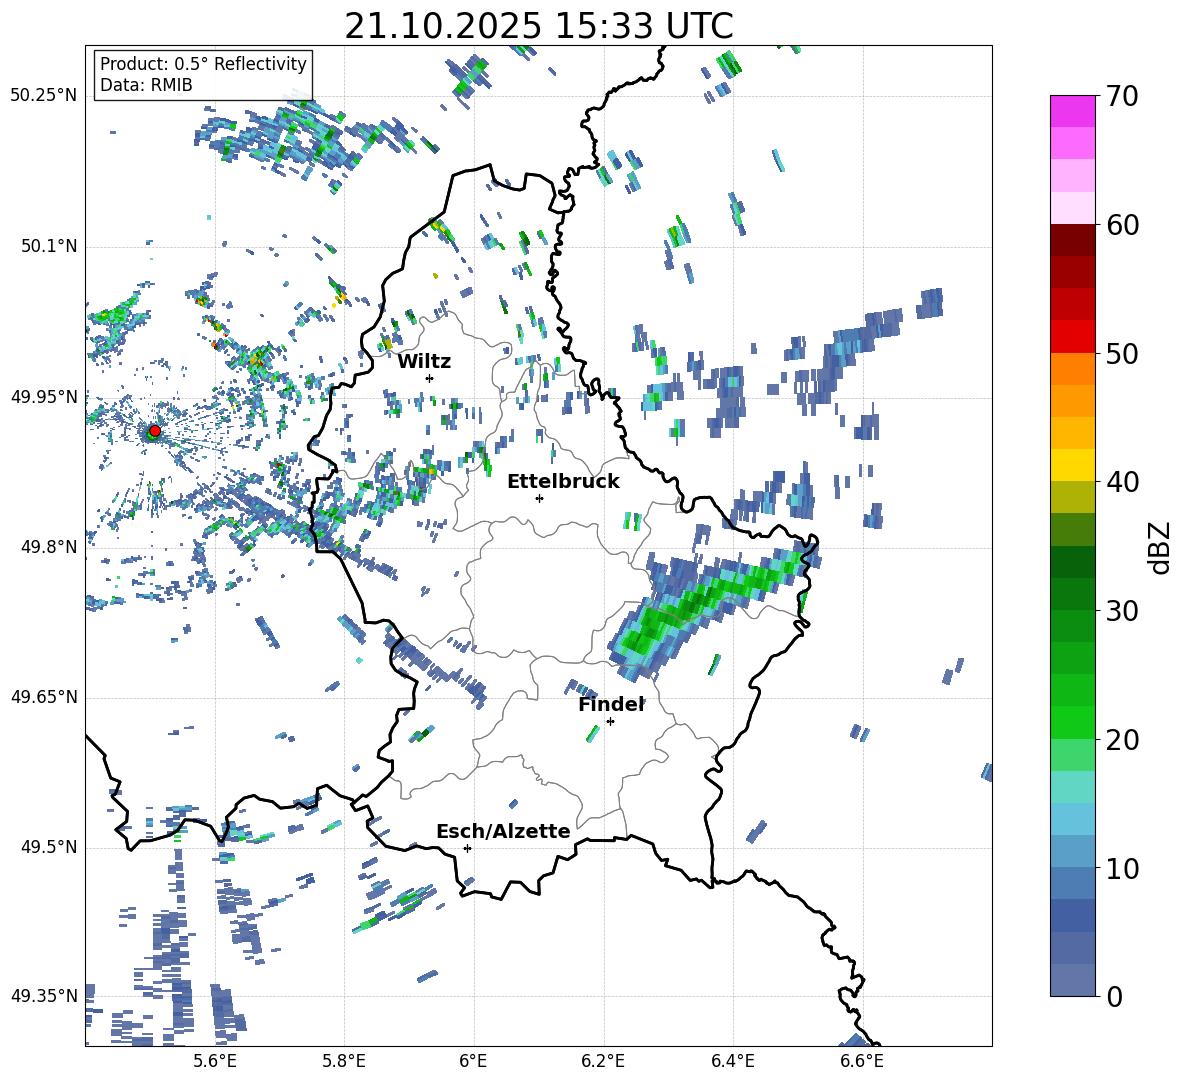Viewport: 1184px width, 1081px height.
Task: Click the 5.6°E longitude tick label
Action: (x=215, y=1061)
